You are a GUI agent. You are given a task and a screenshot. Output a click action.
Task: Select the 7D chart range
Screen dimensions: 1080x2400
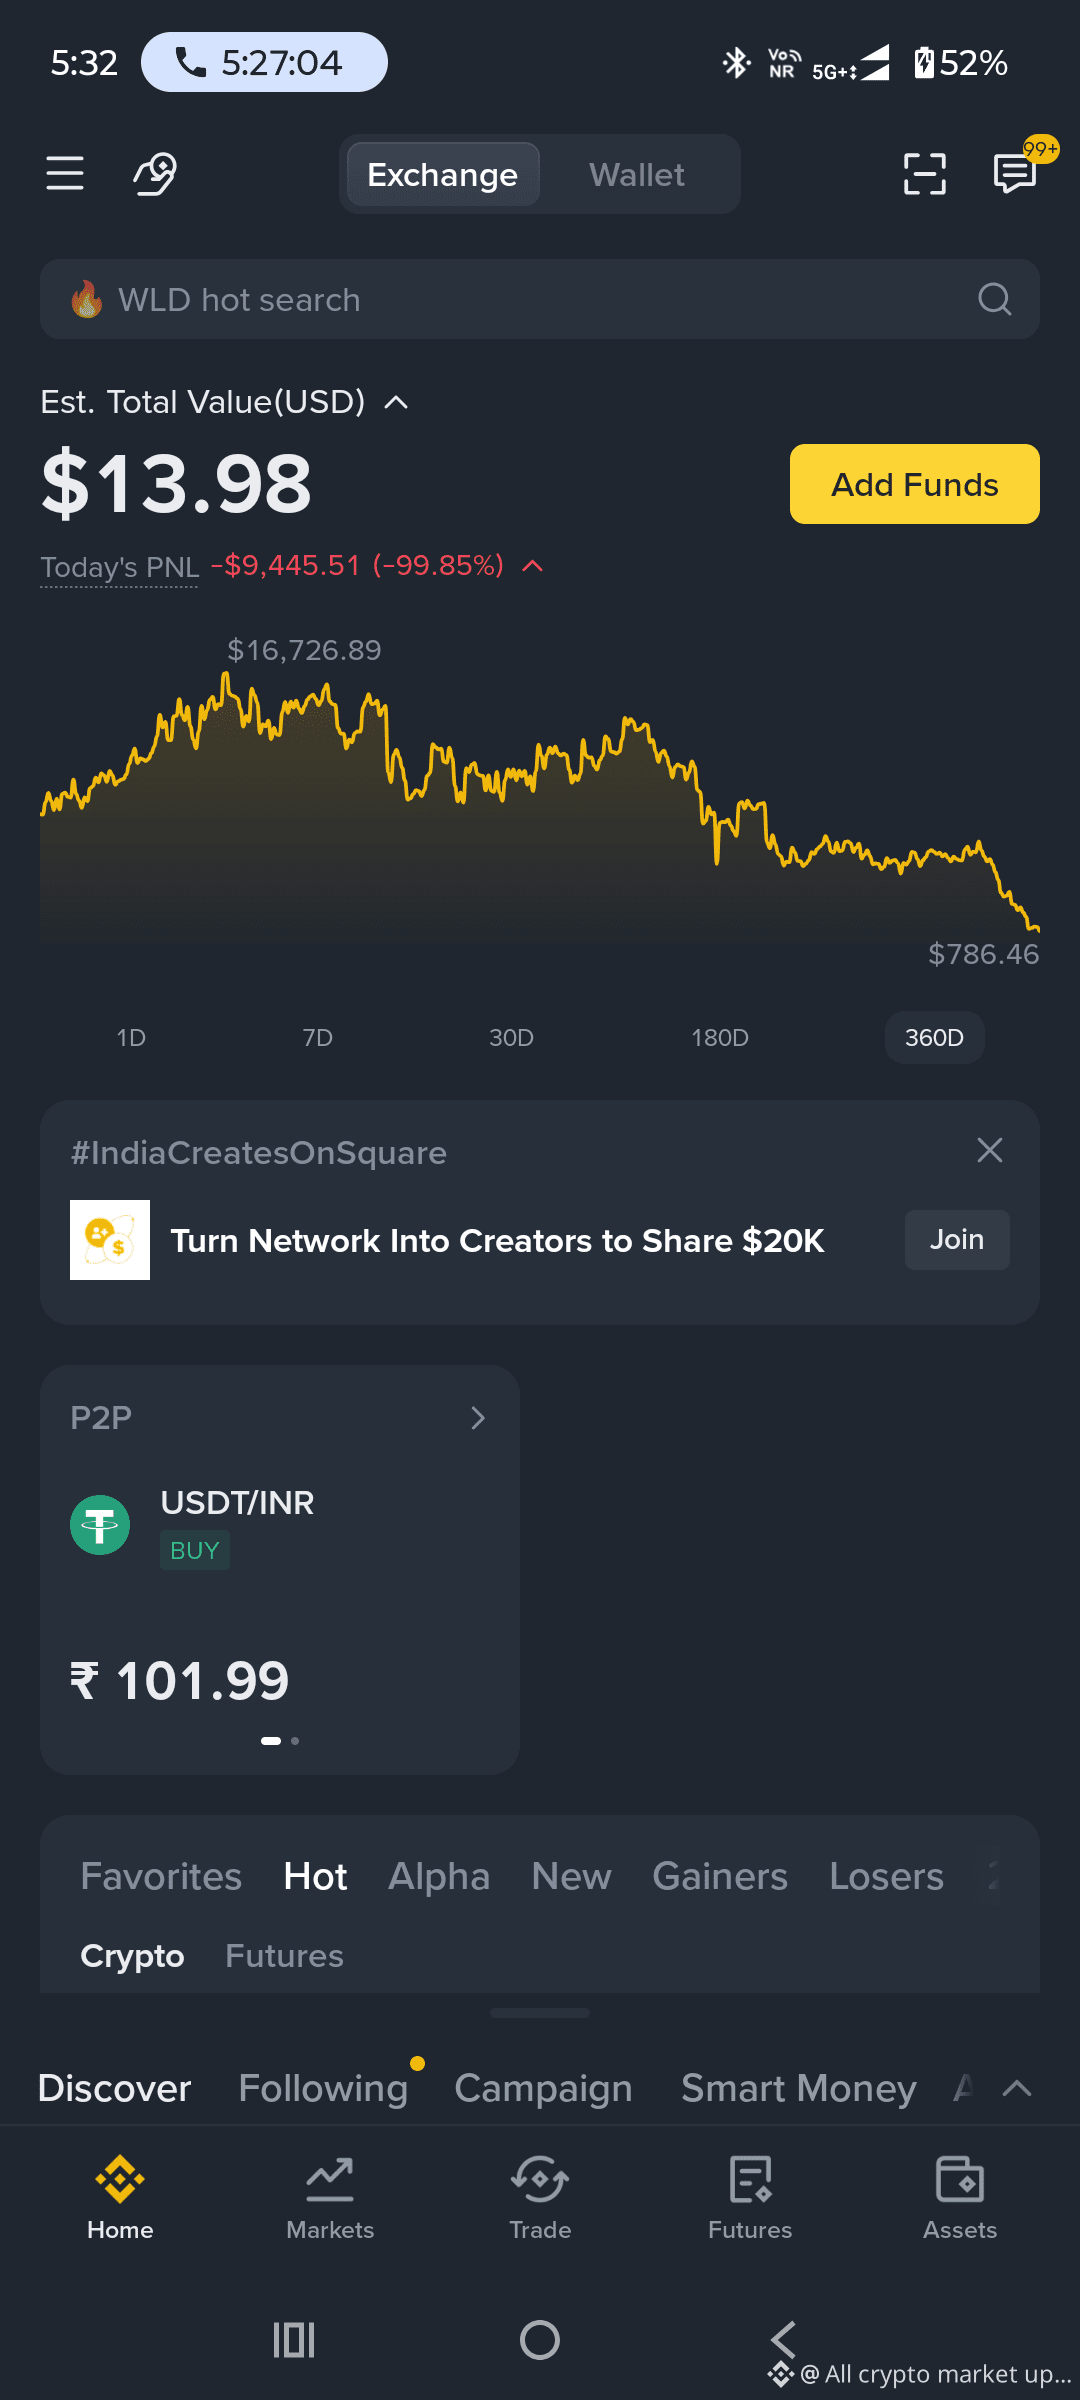point(318,1037)
